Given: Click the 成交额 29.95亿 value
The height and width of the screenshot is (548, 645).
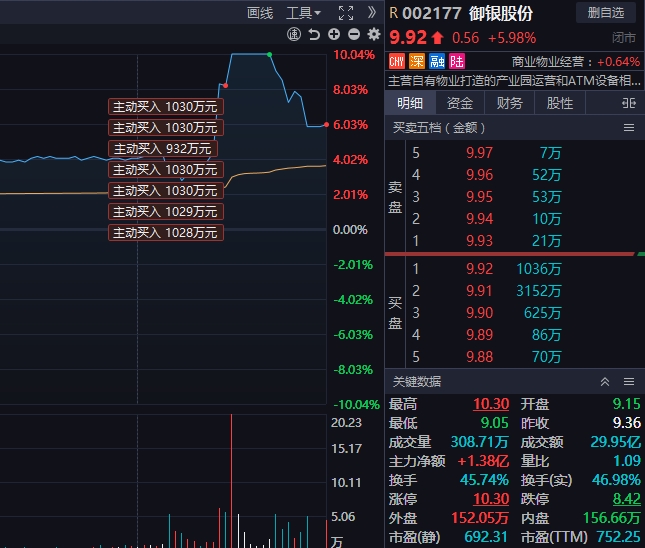Looking at the screenshot, I should (615, 442).
